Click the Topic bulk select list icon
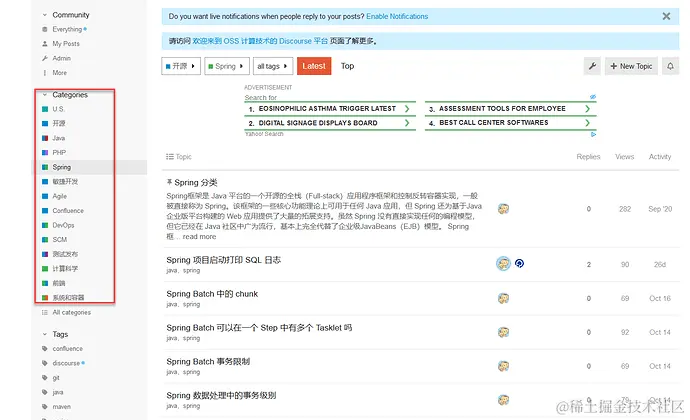Image resolution: width=690 pixels, height=420 pixels. pyautogui.click(x=169, y=156)
